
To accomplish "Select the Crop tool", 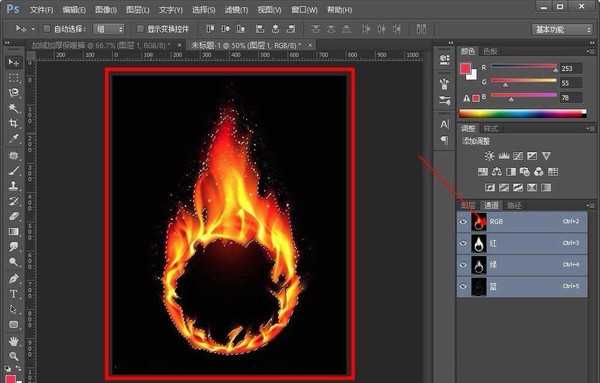I will (x=14, y=123).
